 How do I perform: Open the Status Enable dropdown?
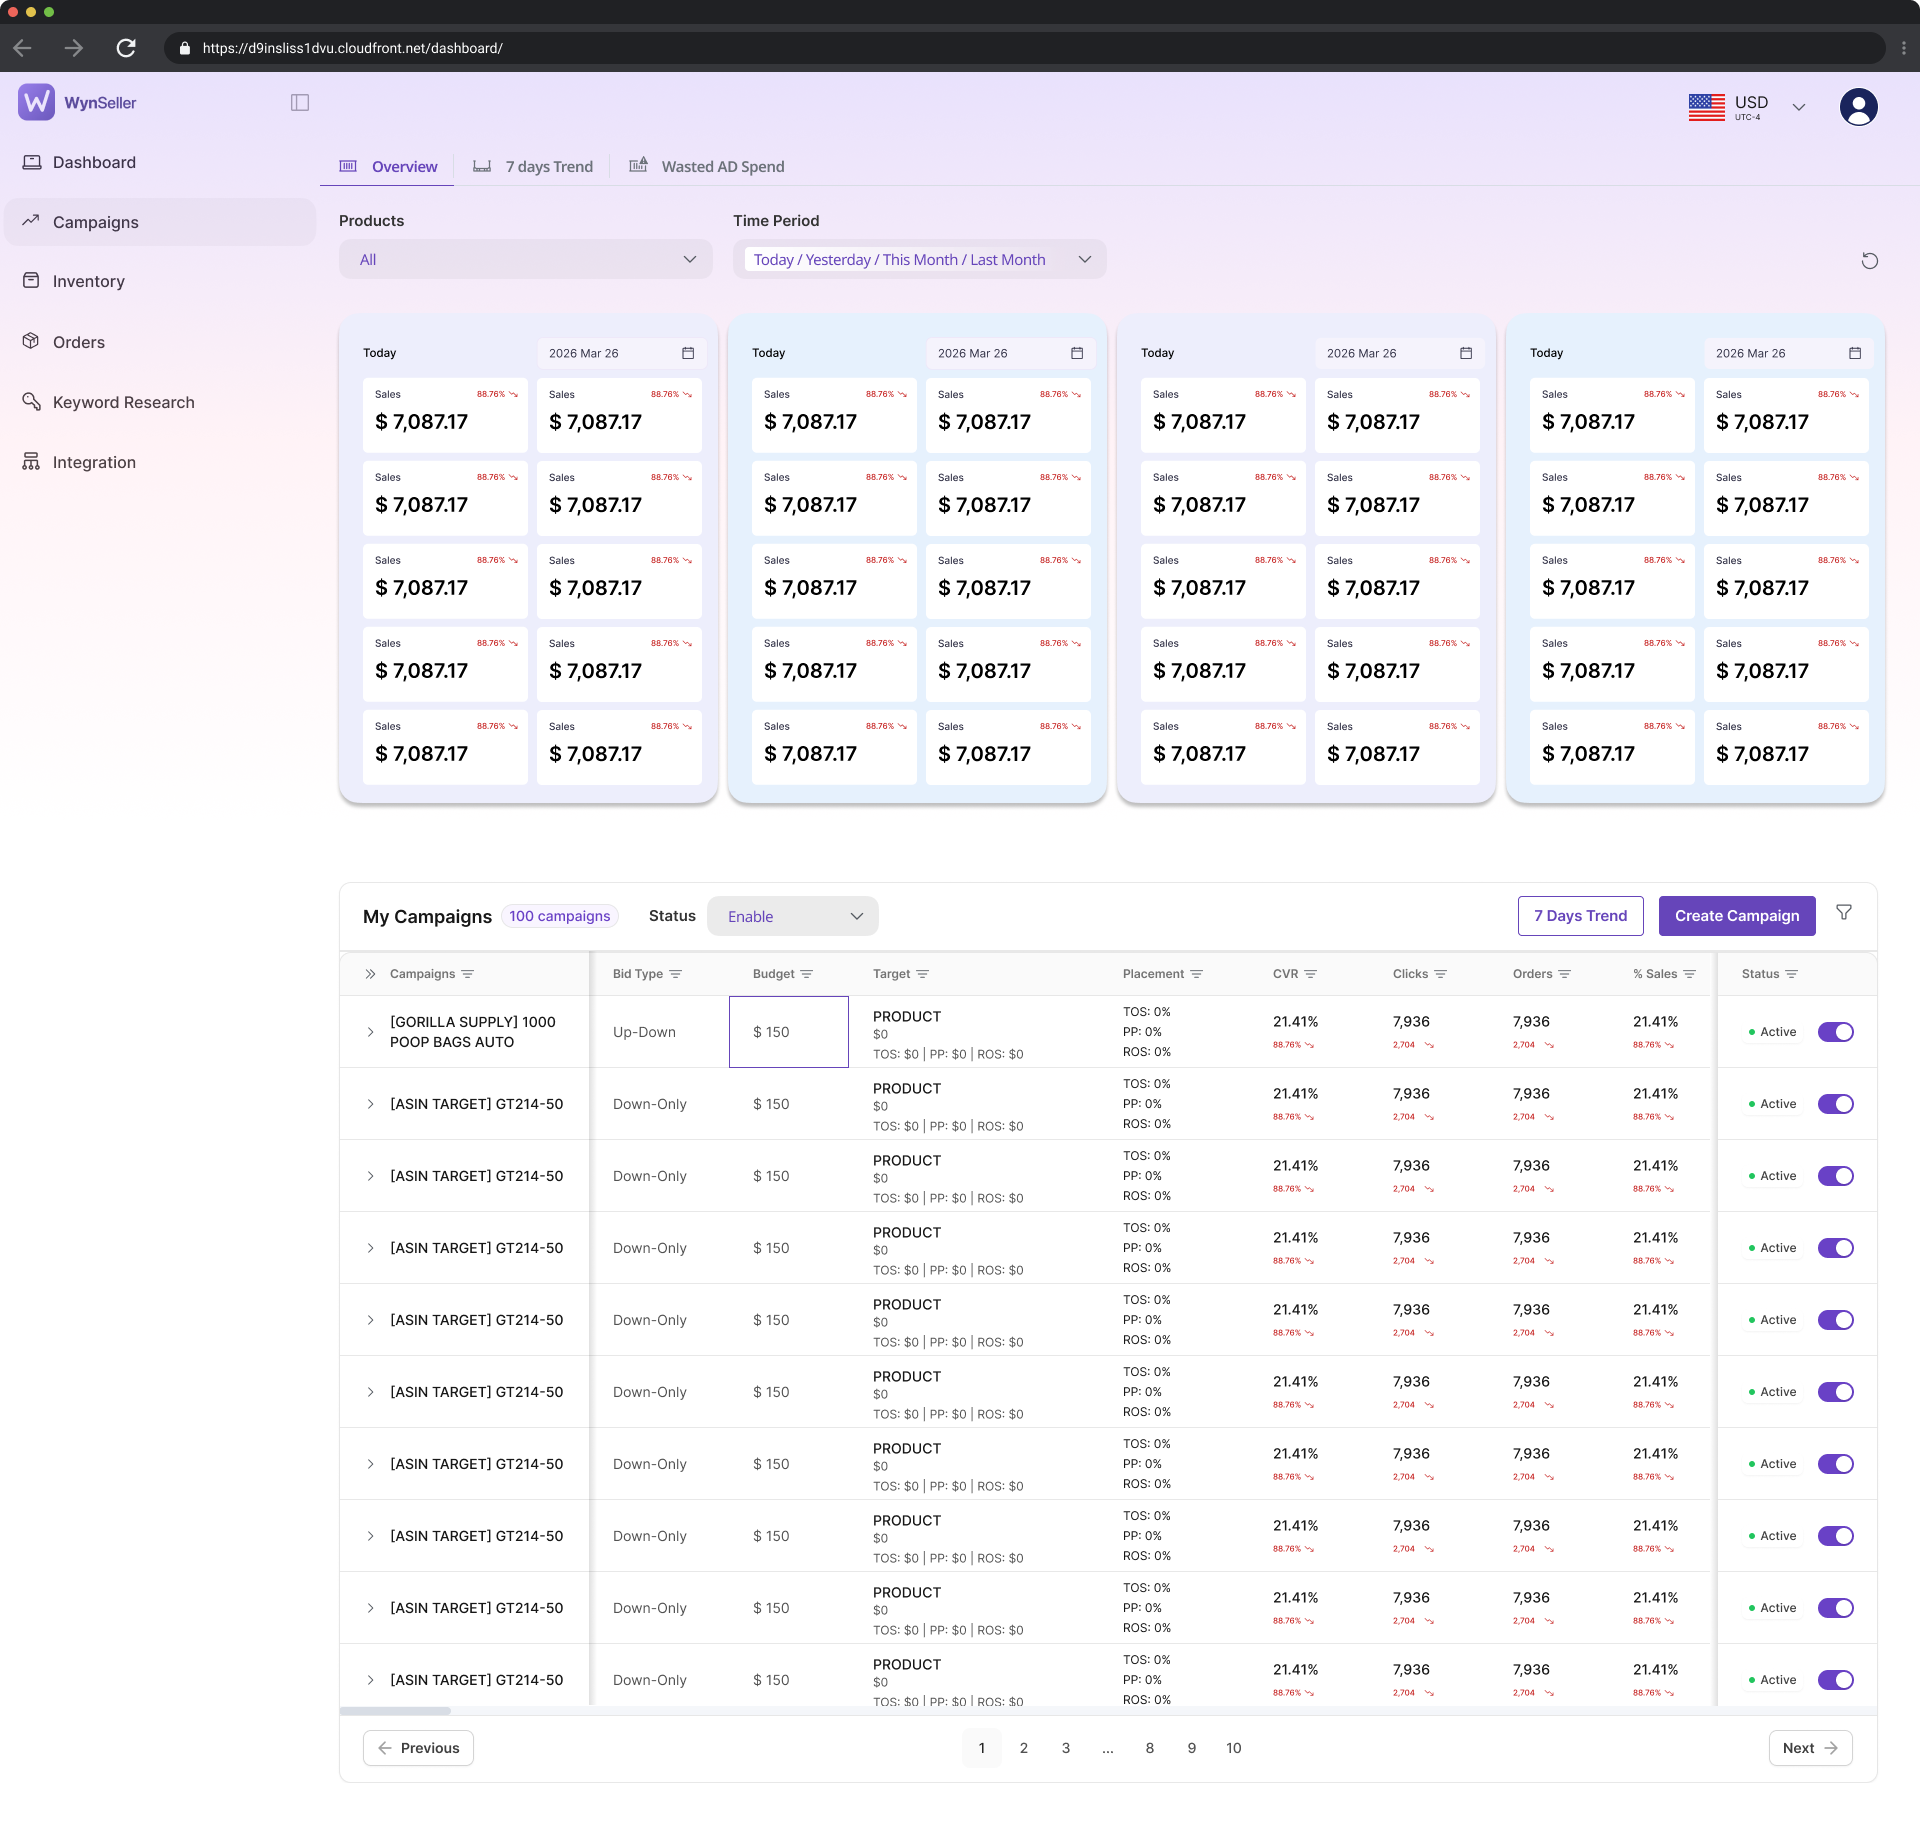point(793,917)
